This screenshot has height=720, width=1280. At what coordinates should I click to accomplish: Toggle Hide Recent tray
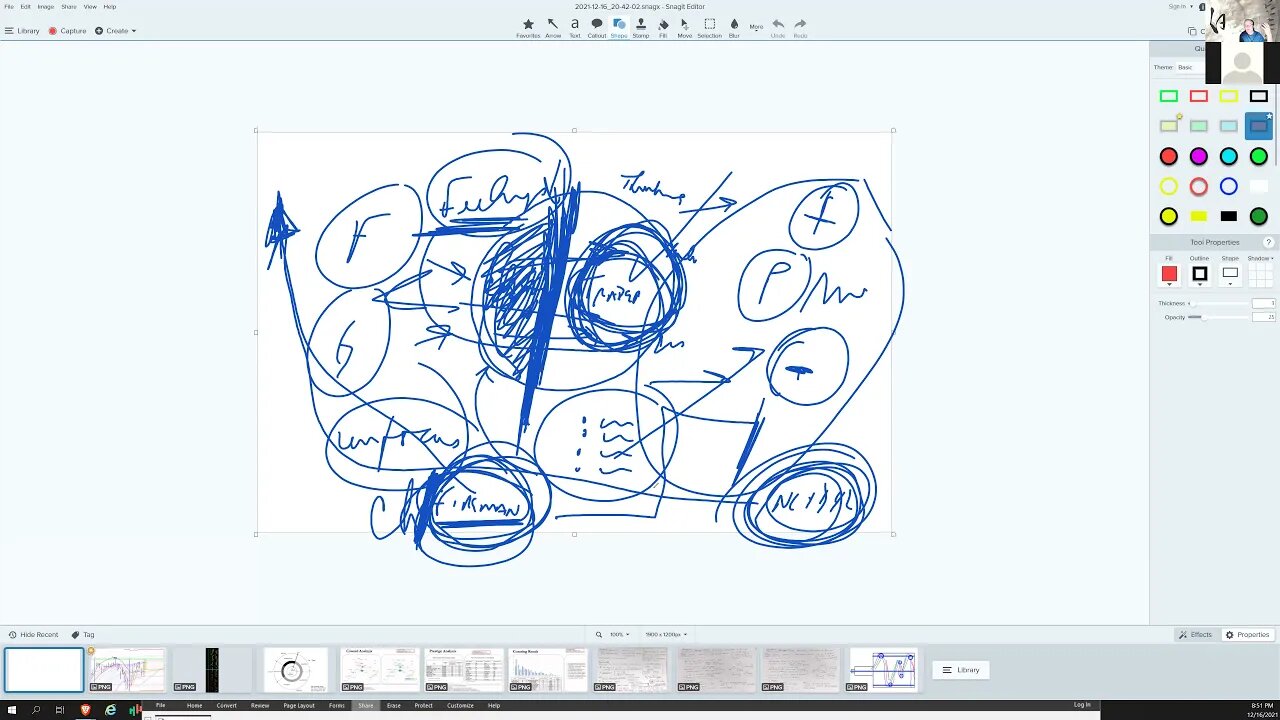(x=33, y=635)
